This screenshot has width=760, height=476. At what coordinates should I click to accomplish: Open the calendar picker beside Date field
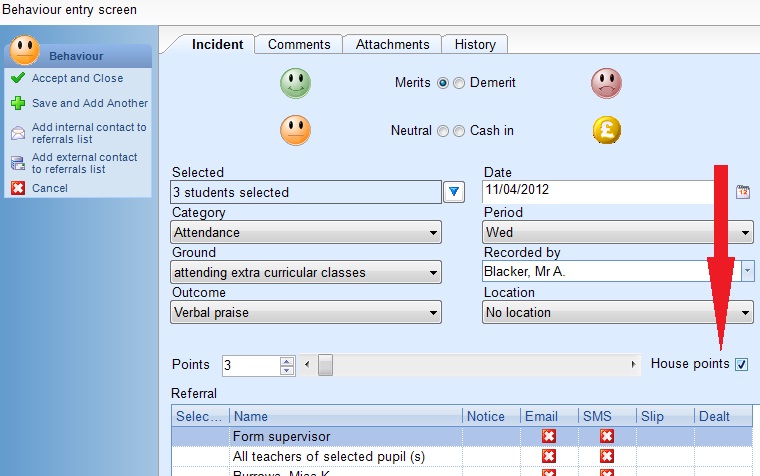click(743, 192)
